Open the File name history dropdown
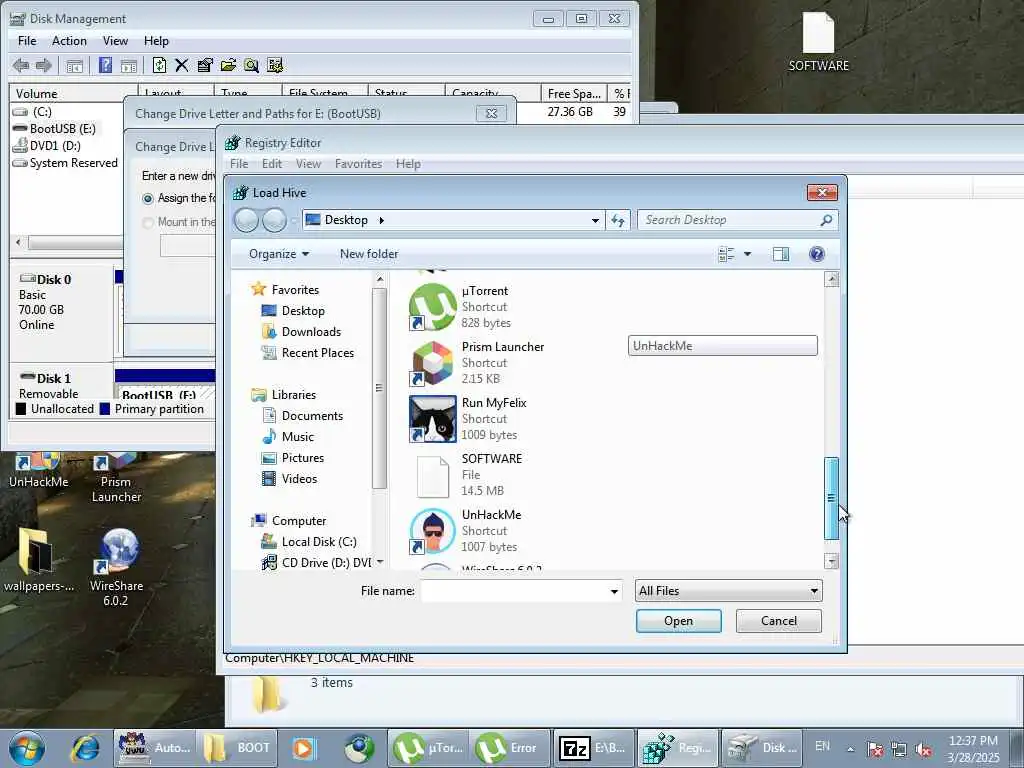This screenshot has width=1024, height=768. pos(614,591)
